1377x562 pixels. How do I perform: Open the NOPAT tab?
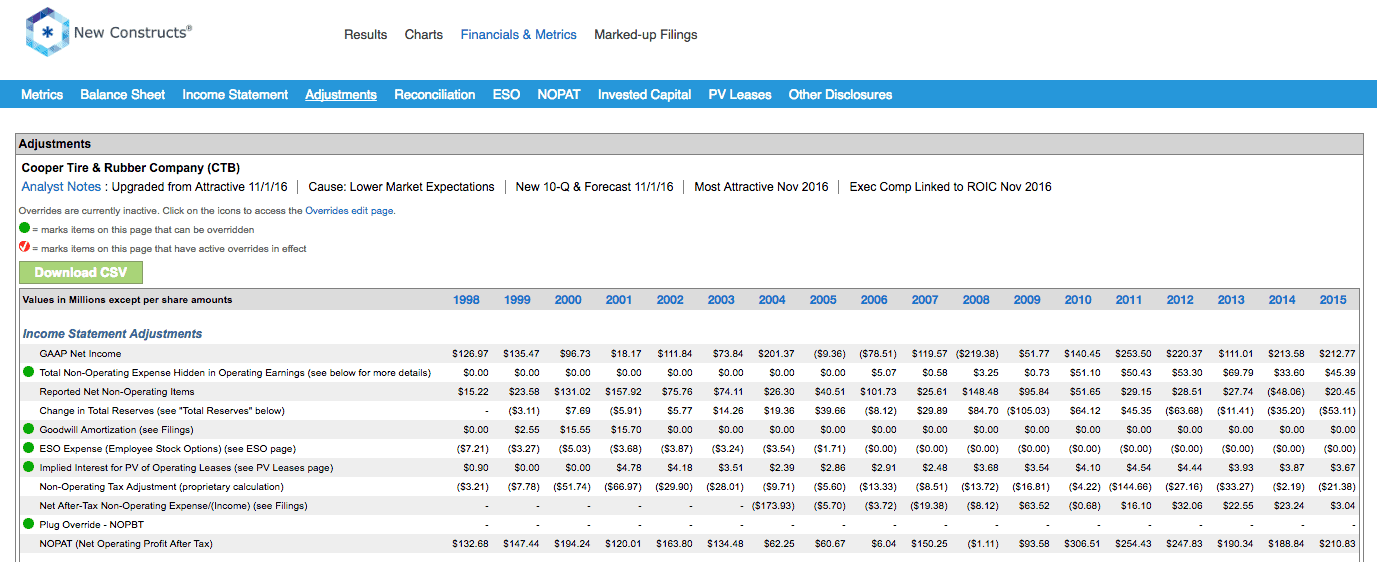(559, 94)
